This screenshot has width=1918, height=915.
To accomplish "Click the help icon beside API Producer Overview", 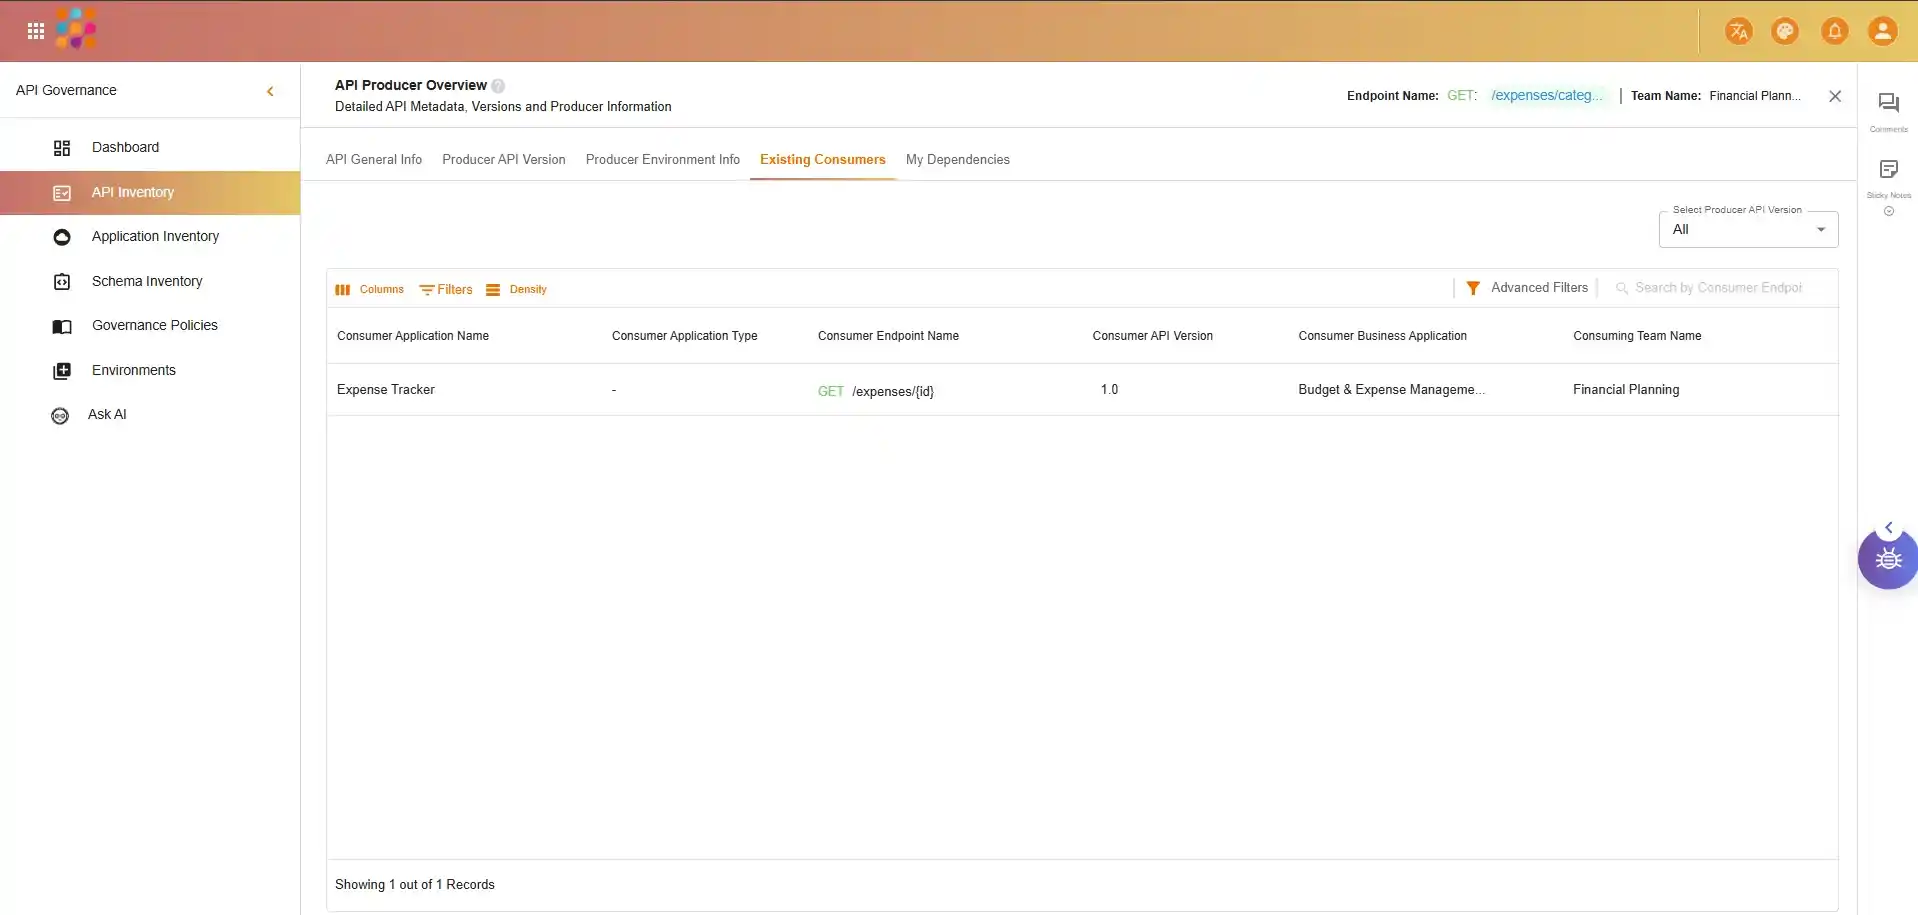I will [x=498, y=86].
